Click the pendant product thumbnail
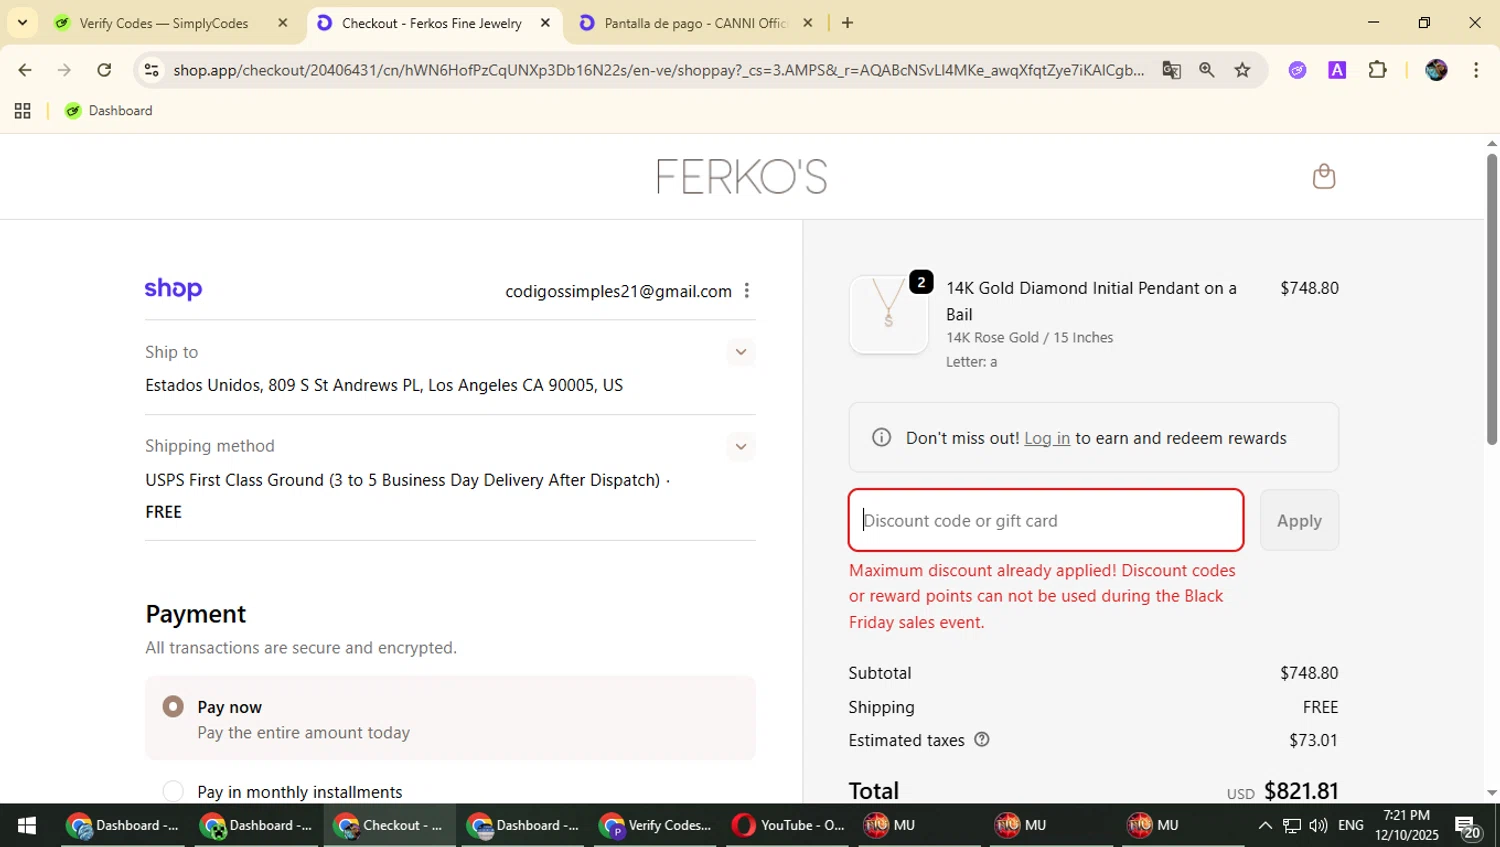The height and width of the screenshot is (847, 1500). tap(888, 314)
